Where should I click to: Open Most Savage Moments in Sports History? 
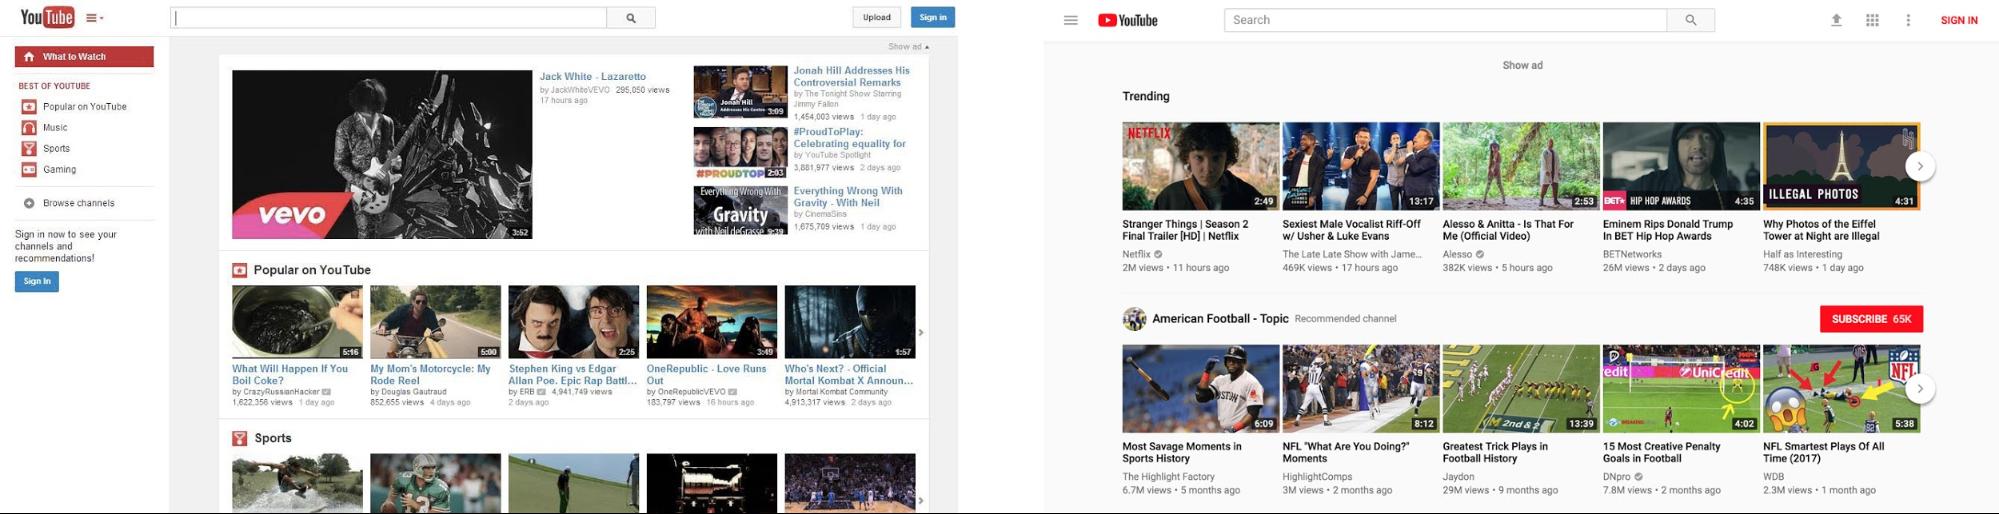1201,389
